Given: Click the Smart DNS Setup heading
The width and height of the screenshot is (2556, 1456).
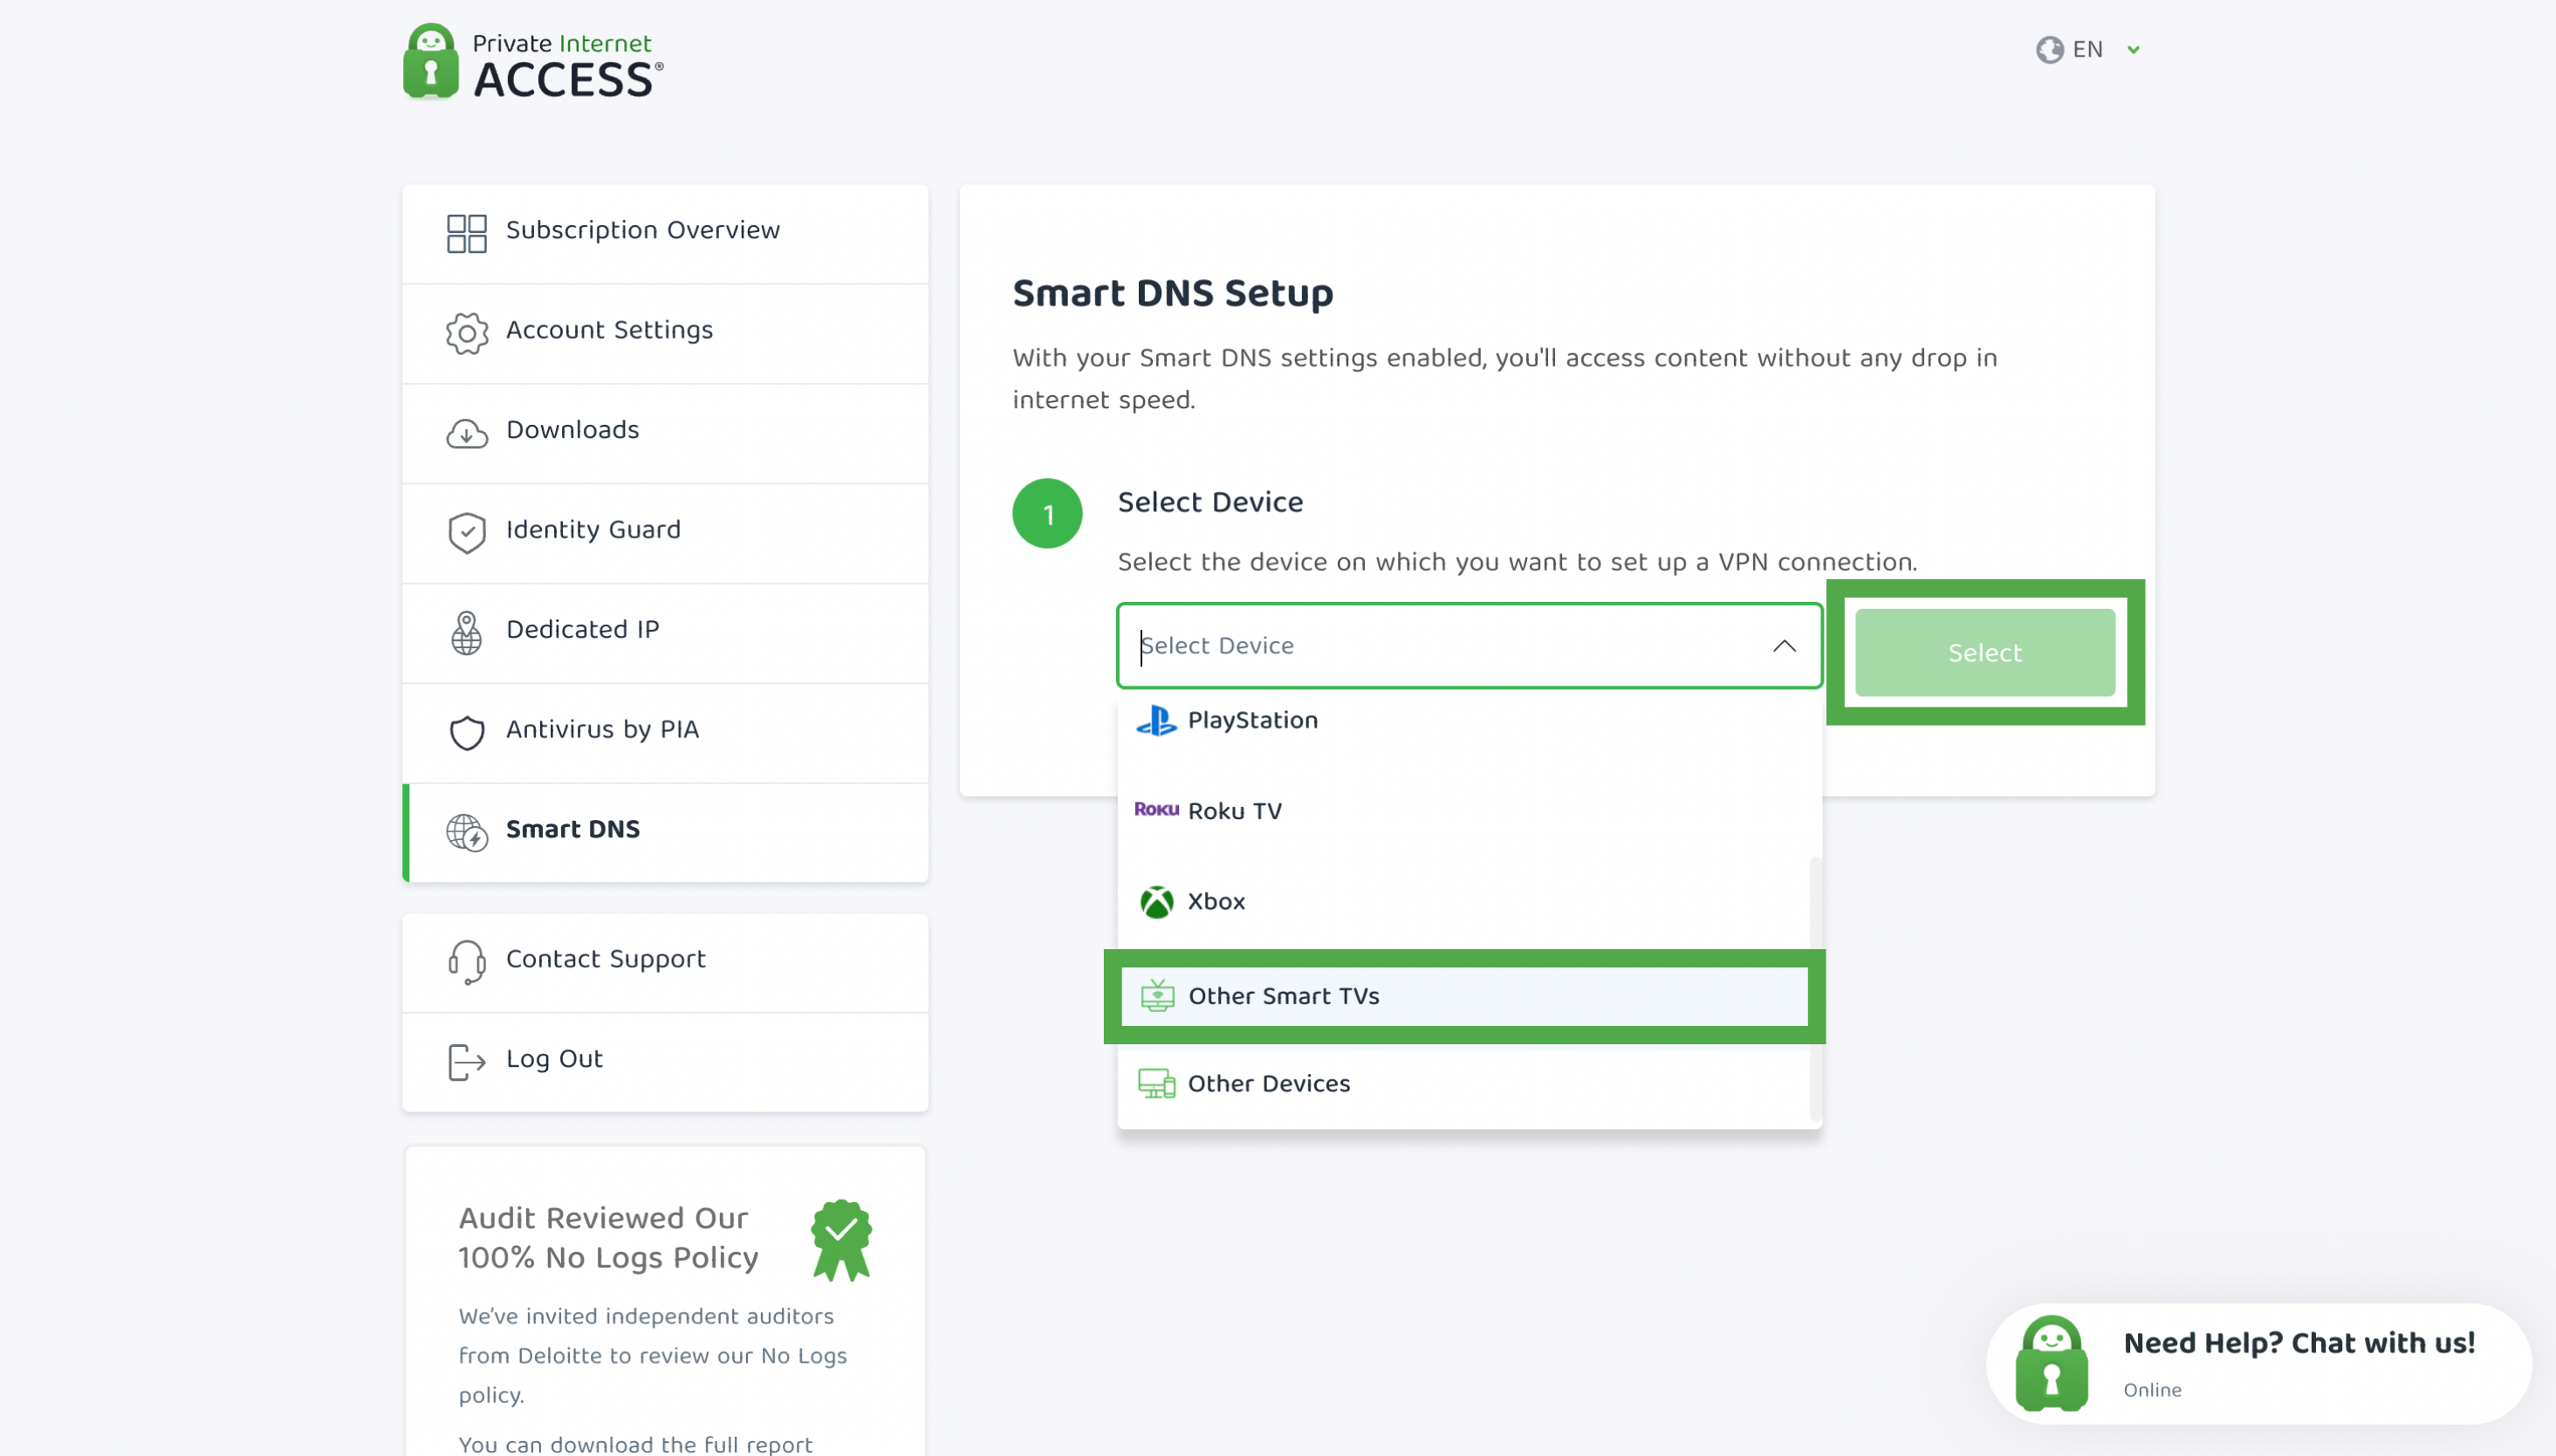Looking at the screenshot, I should pyautogui.click(x=1172, y=293).
